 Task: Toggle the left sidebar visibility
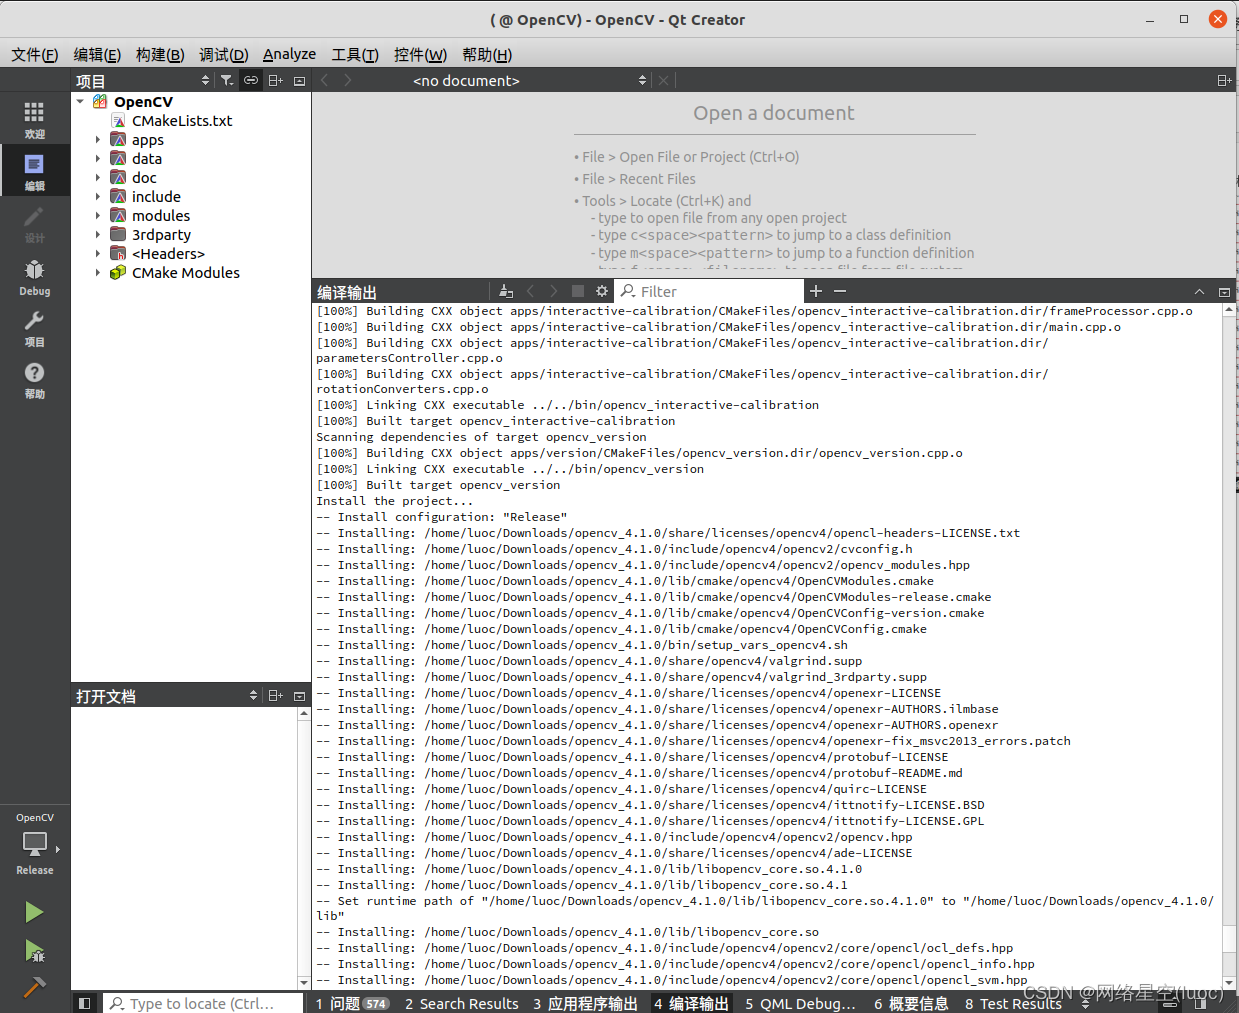(85, 1002)
